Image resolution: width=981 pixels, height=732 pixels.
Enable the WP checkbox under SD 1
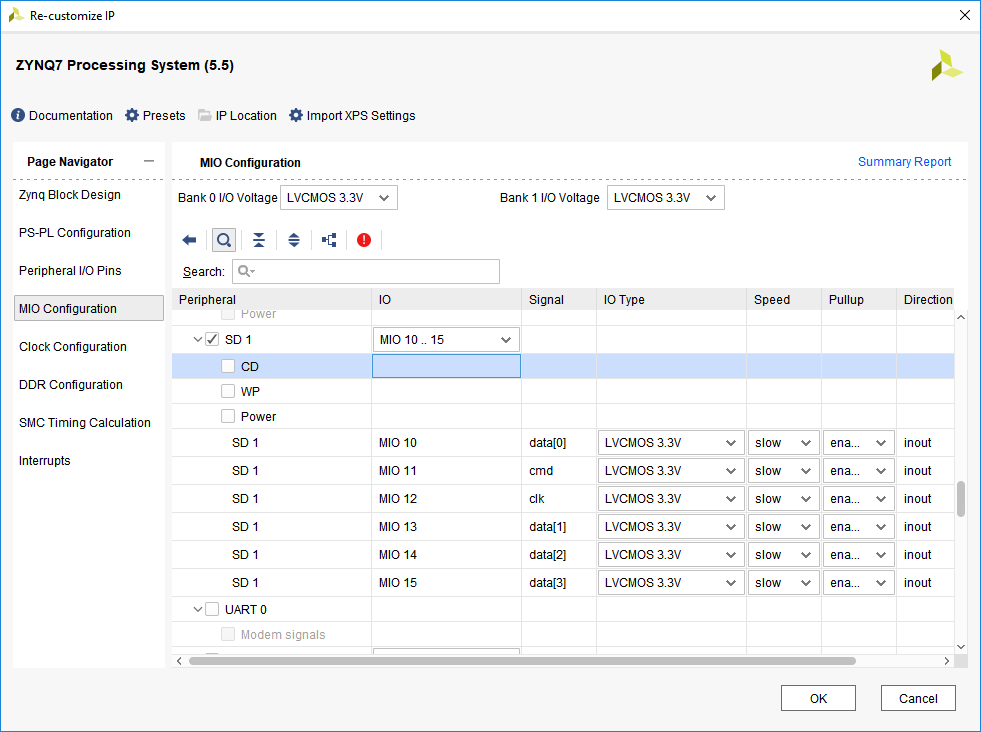[228, 391]
